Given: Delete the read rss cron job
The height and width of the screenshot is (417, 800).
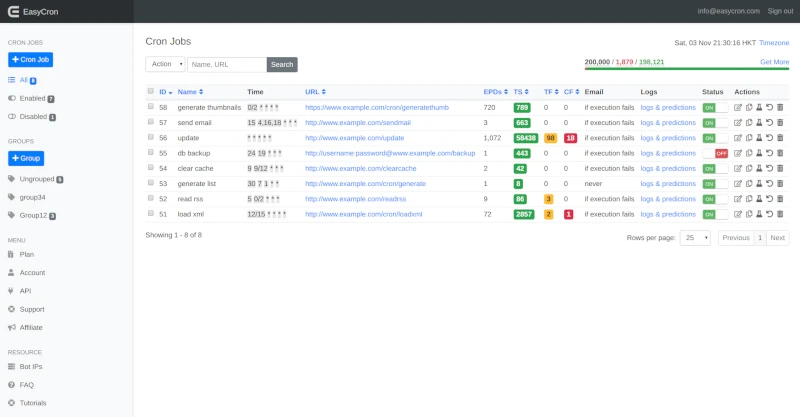Looking at the screenshot, I should tap(780, 199).
